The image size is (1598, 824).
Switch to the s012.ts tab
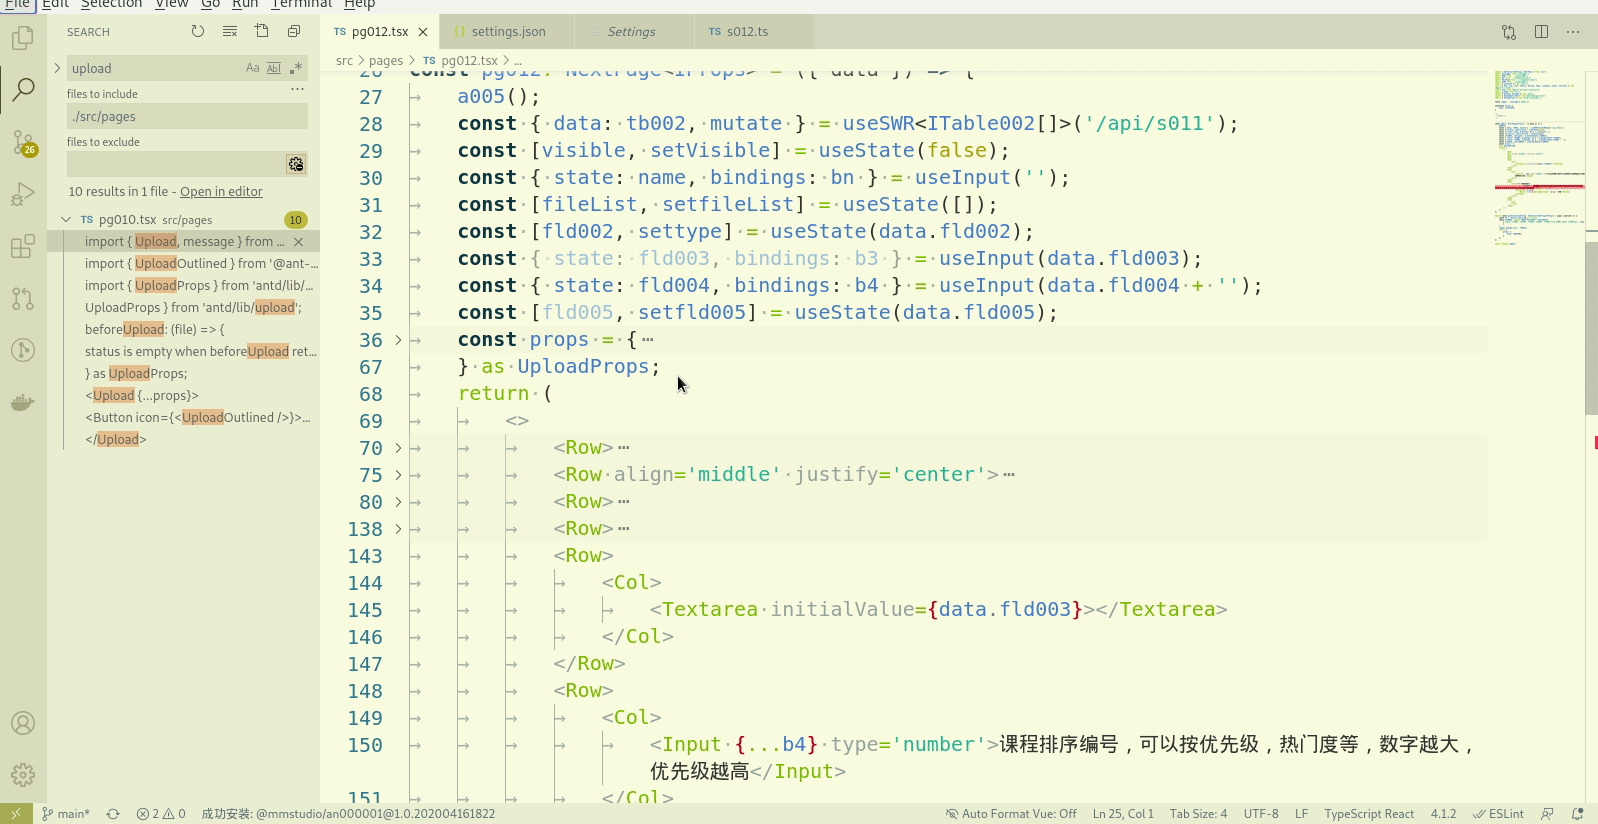(747, 32)
